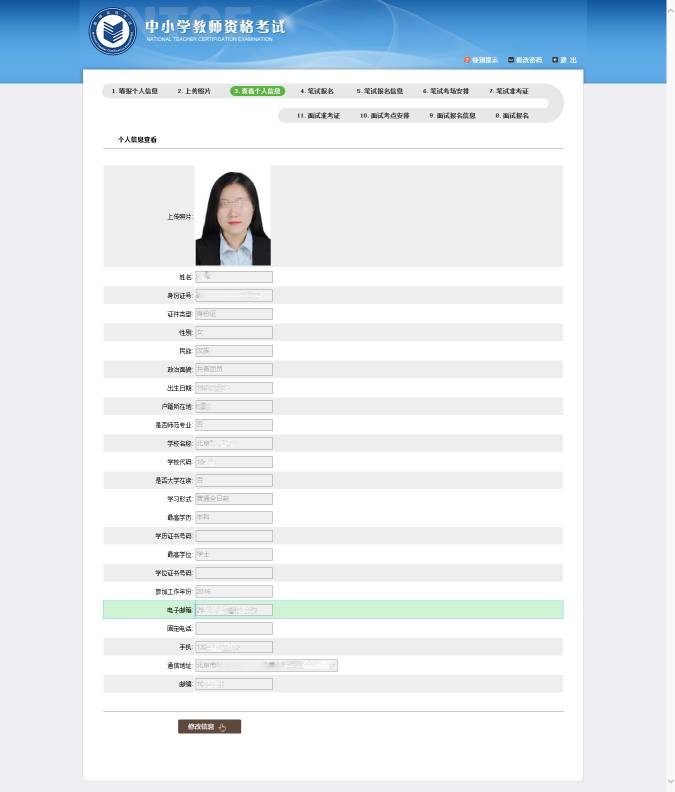Screen dimensions: 675x792
Task: Open 特别提示 link in header
Action: pyautogui.click(x=481, y=60)
